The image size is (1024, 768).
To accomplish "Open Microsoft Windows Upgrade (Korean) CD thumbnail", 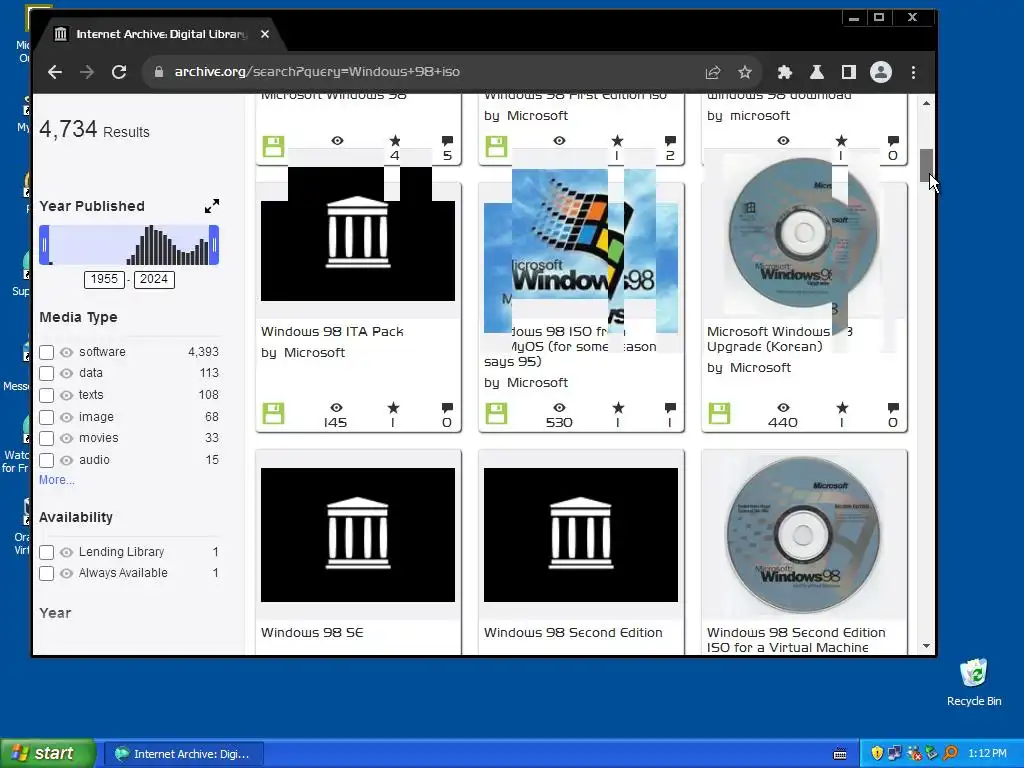I will click(804, 235).
